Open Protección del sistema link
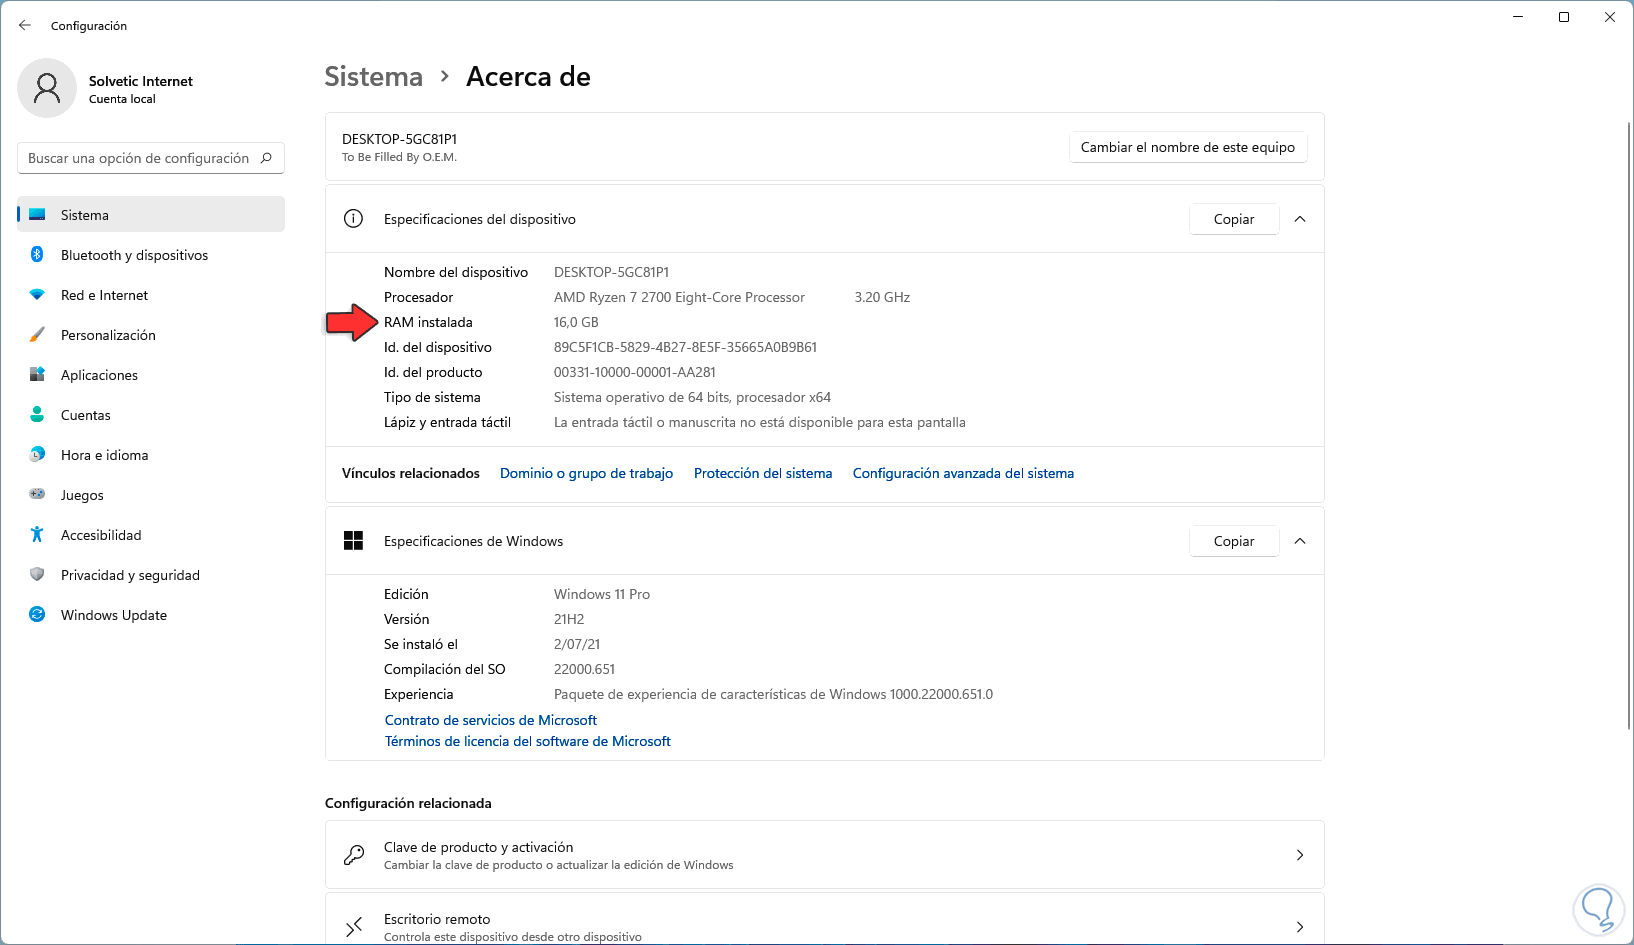The width and height of the screenshot is (1634, 945). pos(763,473)
